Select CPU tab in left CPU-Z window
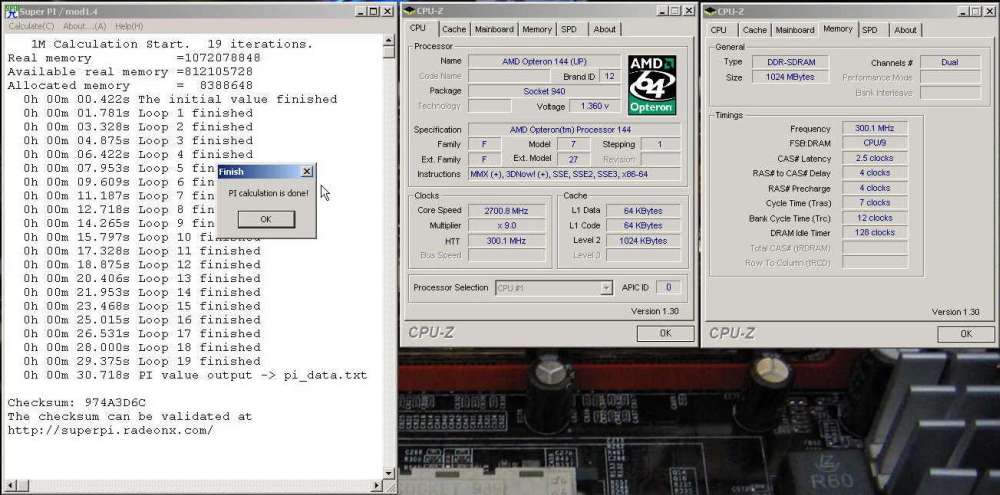 click(418, 28)
